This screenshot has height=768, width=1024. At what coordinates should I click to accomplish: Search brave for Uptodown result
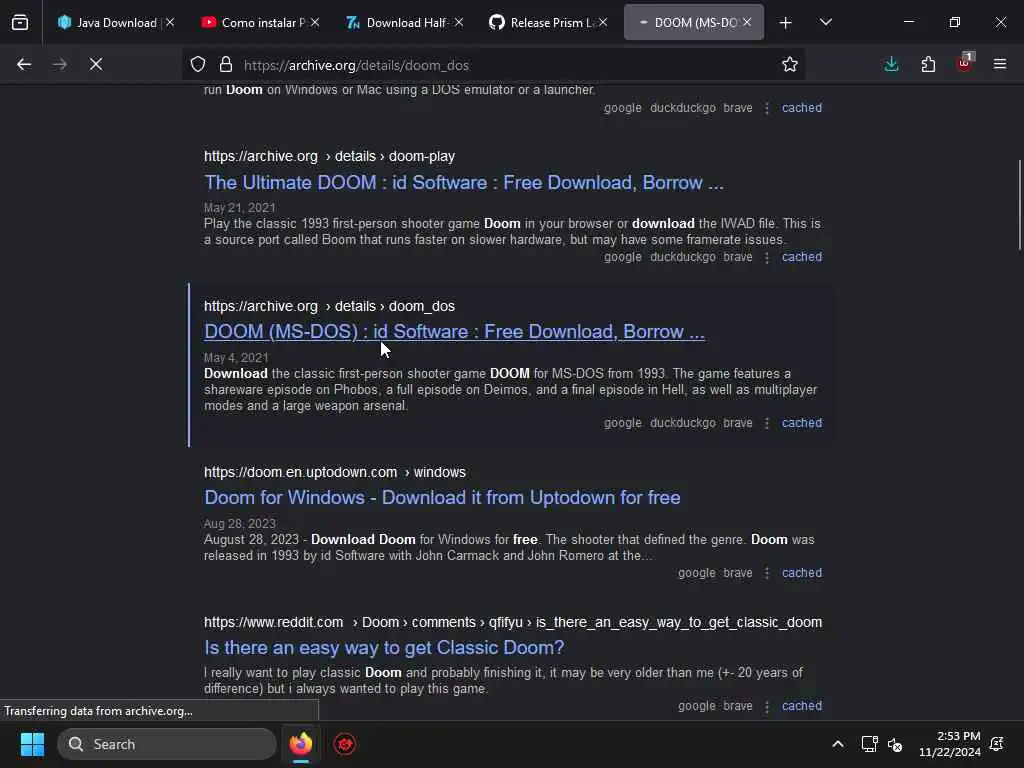(x=738, y=573)
